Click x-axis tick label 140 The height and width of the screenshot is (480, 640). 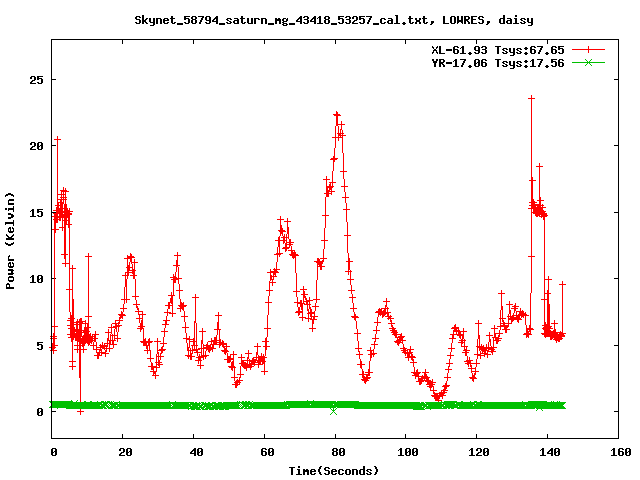[550, 452]
